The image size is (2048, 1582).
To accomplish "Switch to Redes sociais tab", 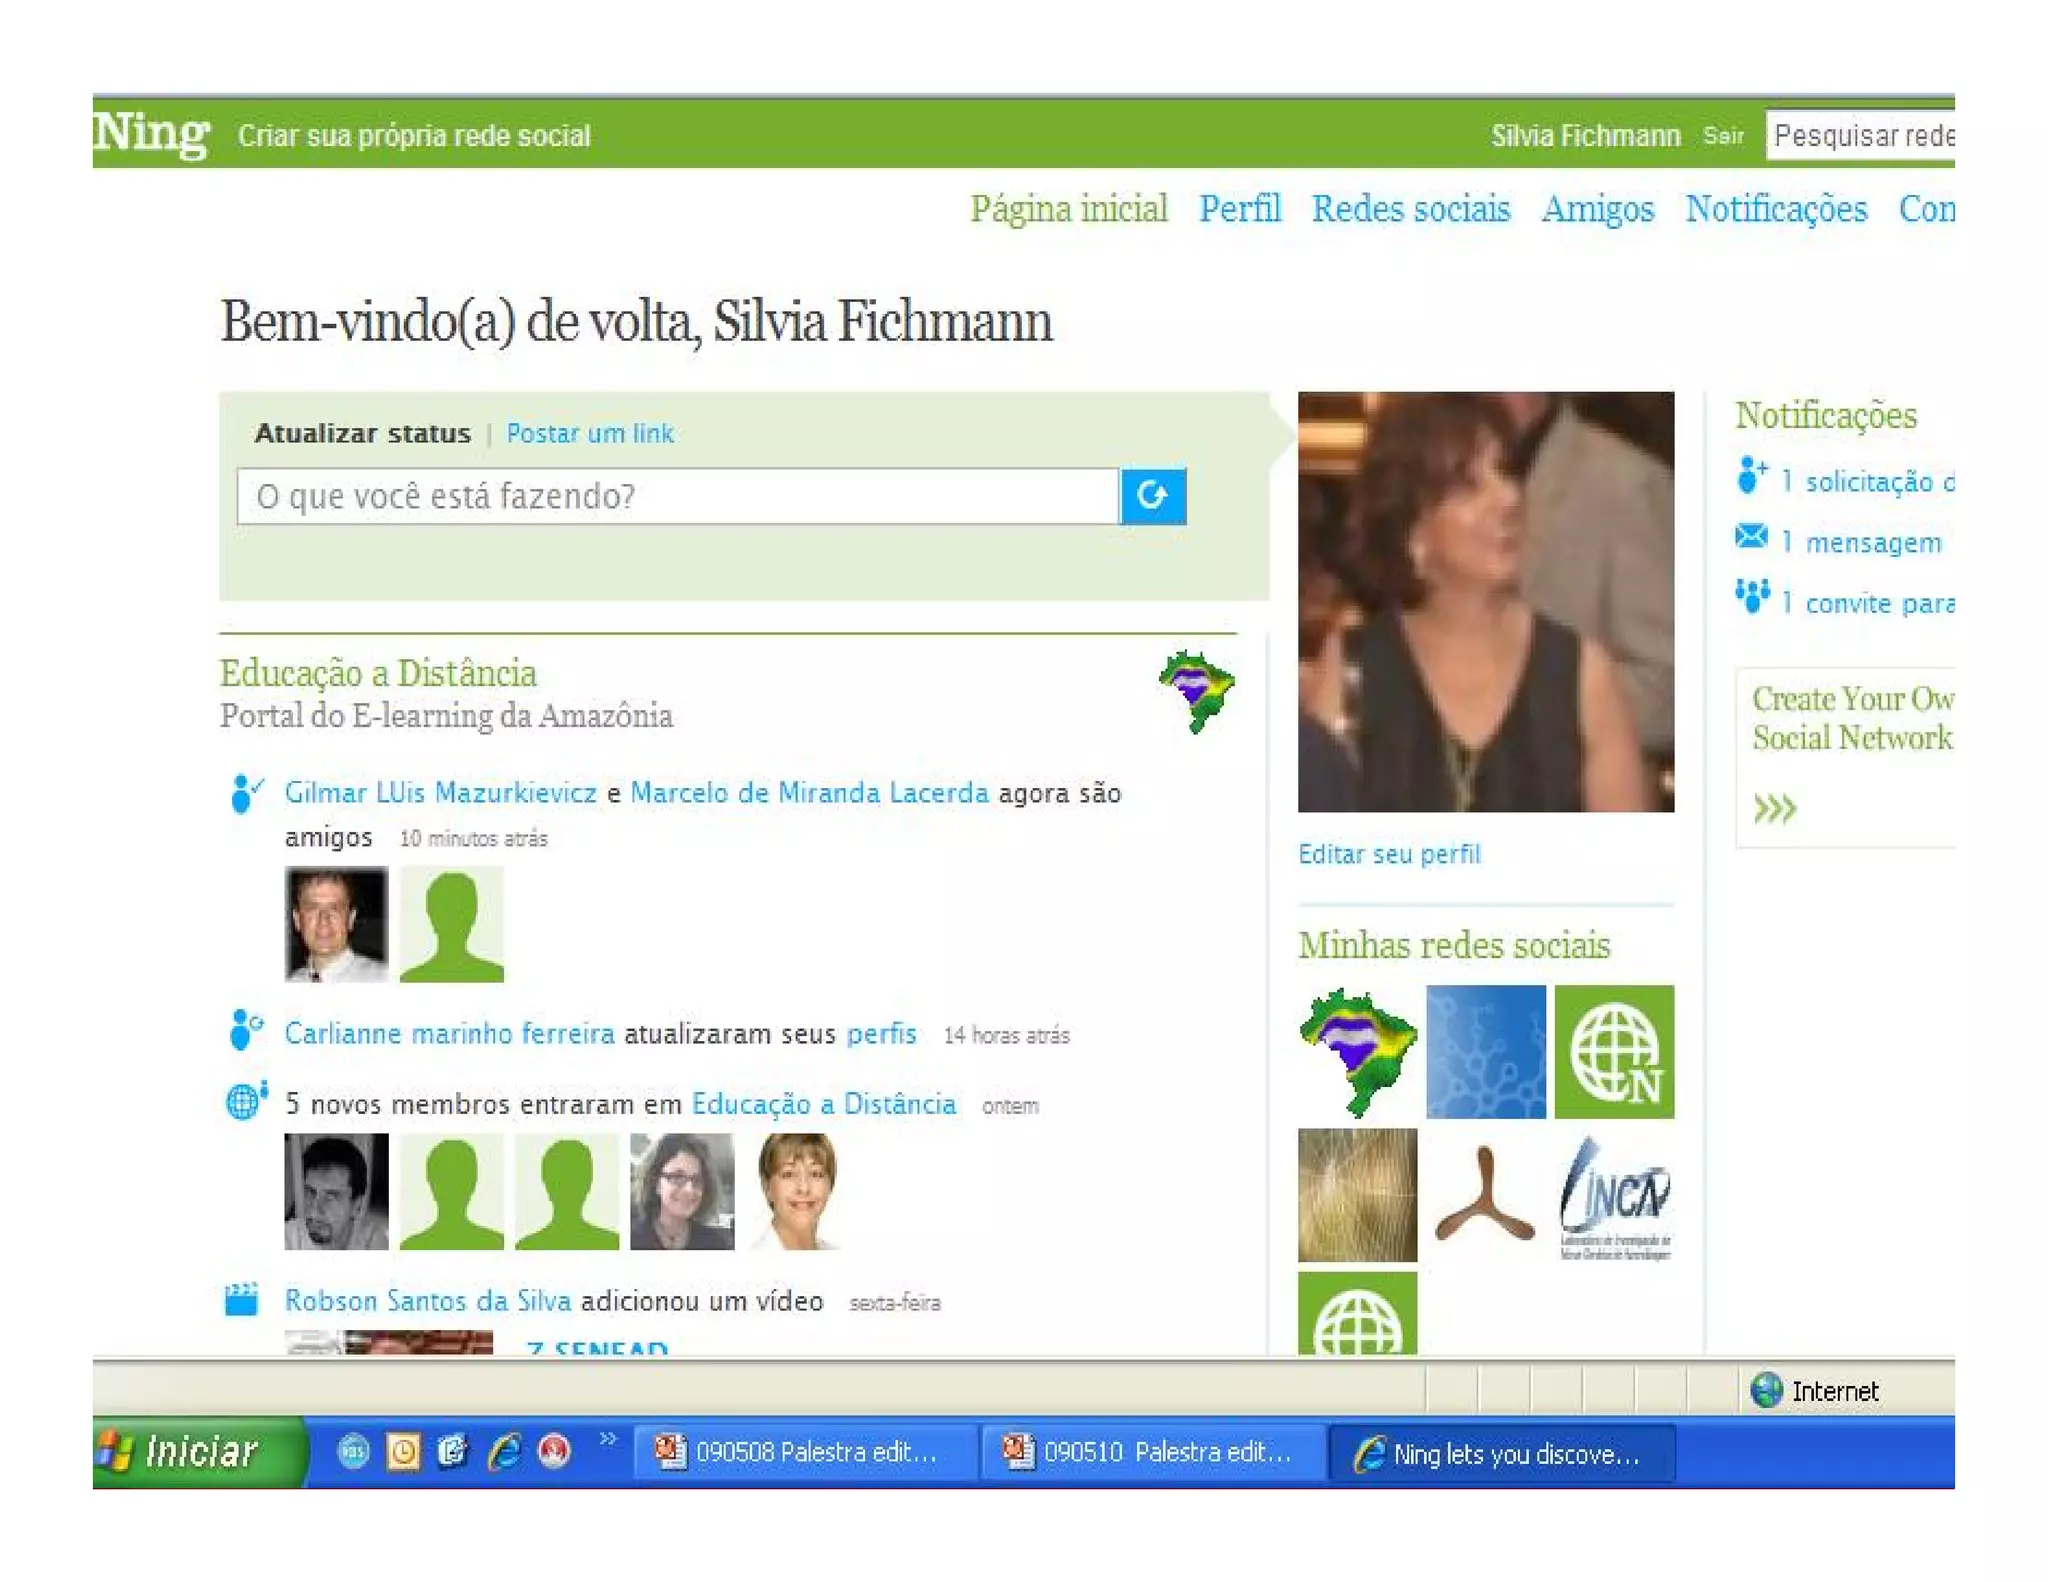I will [x=1410, y=209].
